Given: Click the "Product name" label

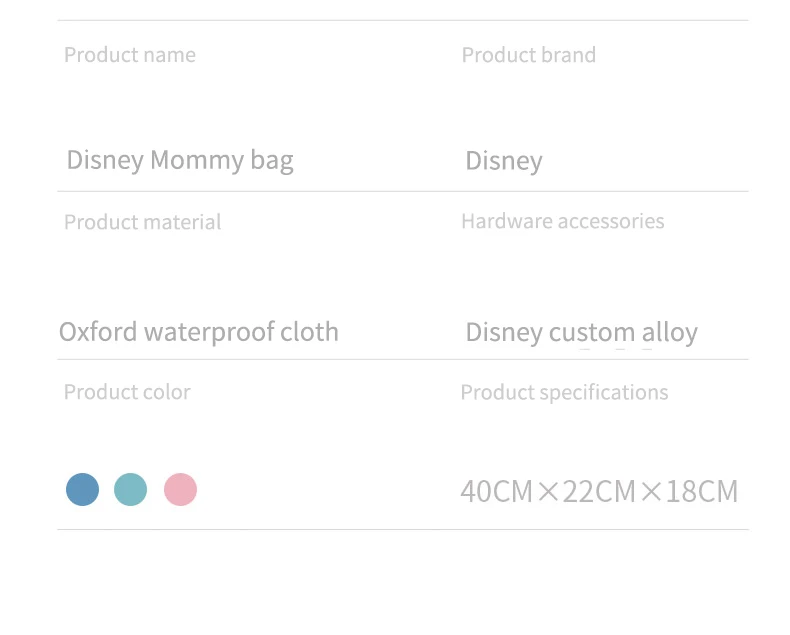Looking at the screenshot, I should click(130, 55).
